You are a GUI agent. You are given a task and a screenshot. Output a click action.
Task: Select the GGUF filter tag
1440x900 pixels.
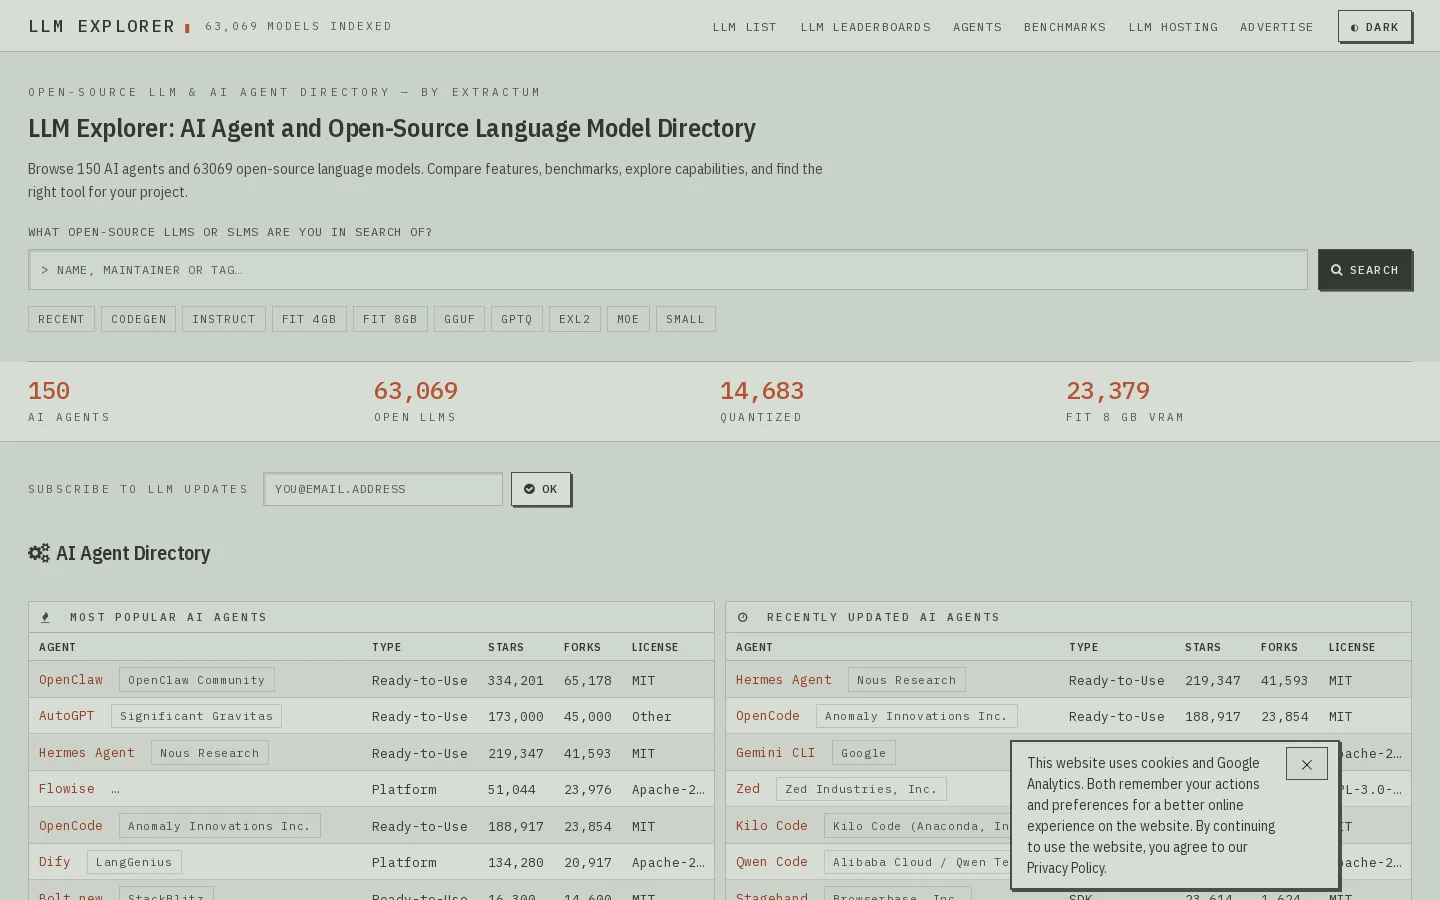(459, 319)
